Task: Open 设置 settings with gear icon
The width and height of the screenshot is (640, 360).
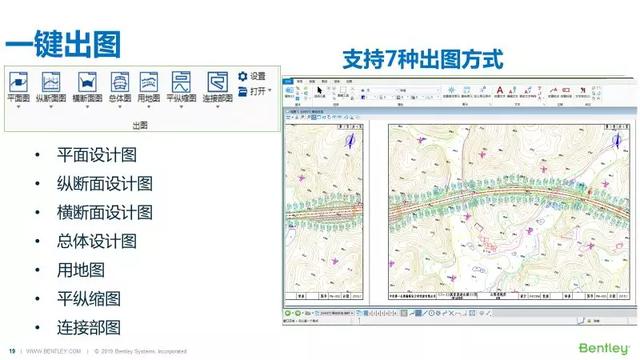Action: (x=252, y=76)
